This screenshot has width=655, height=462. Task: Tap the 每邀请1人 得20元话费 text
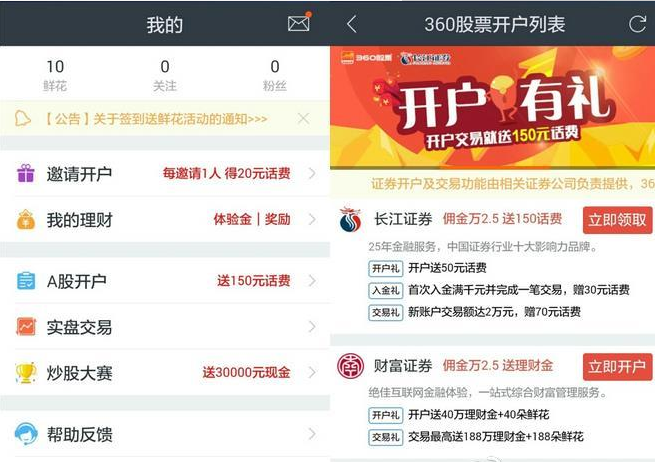(226, 173)
